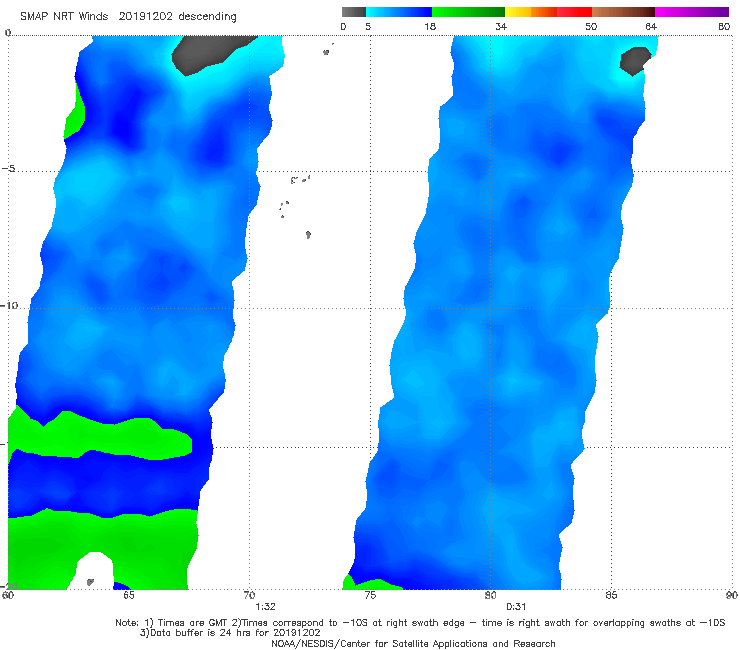Click the color scale value '50'
Image resolution: width=740 pixels, height=650 pixels.
(591, 26)
